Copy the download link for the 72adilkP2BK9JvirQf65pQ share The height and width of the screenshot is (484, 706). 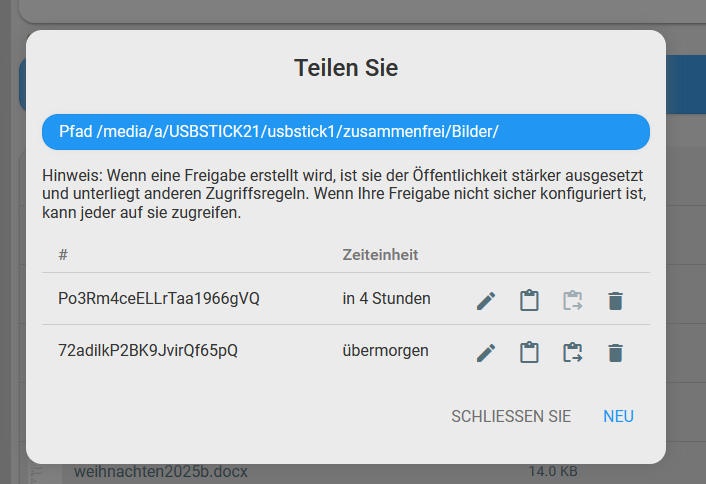point(572,352)
